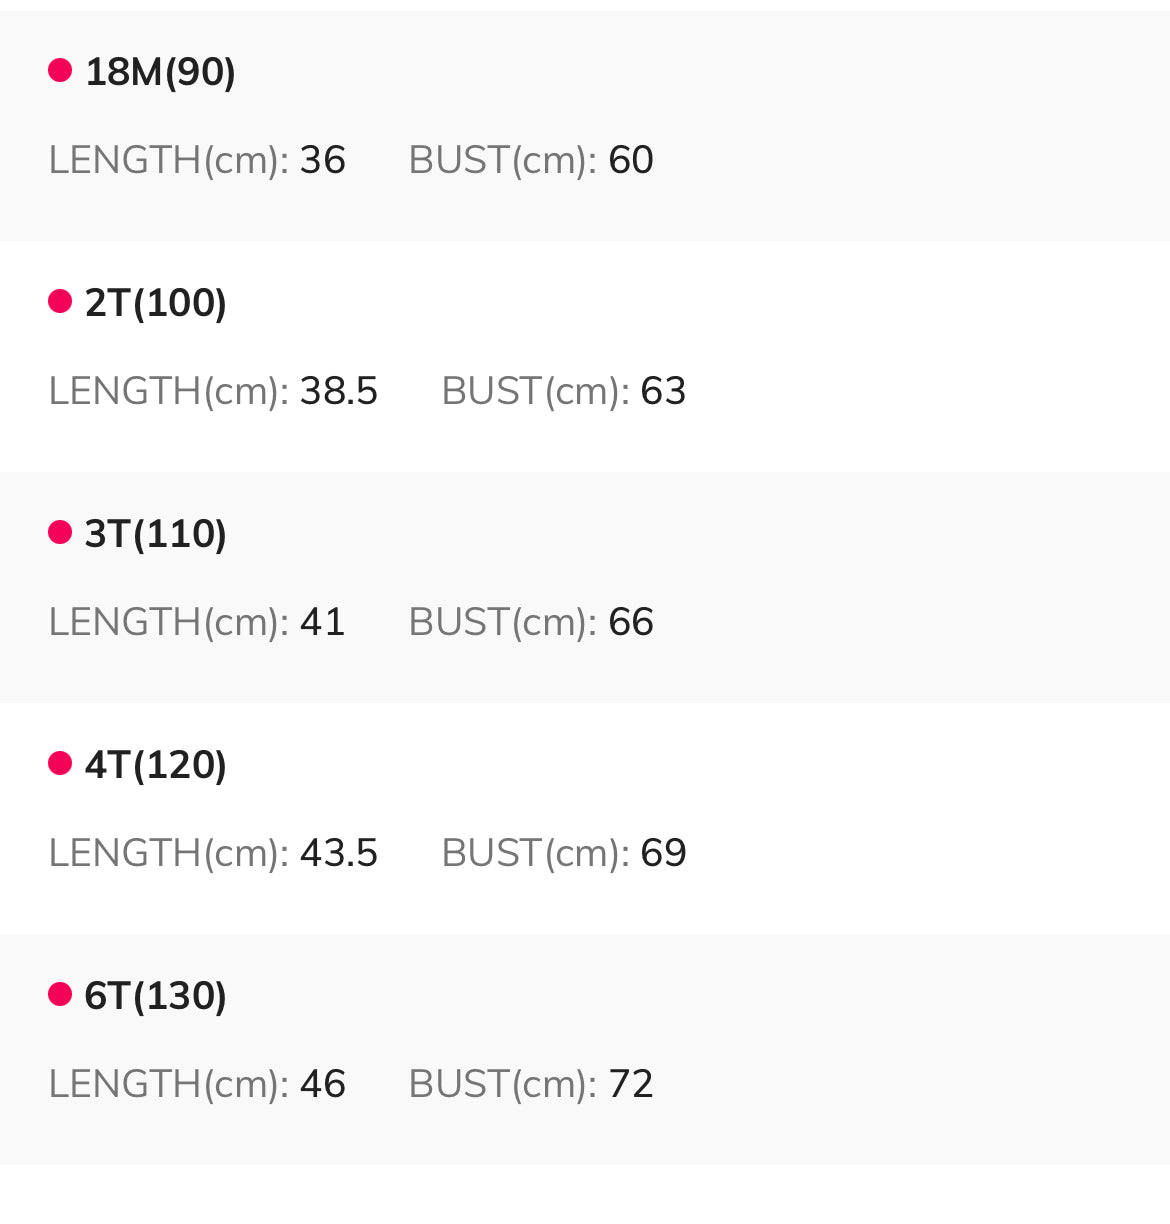Click the bust value 69
The height and width of the screenshot is (1224, 1170).
pos(663,853)
